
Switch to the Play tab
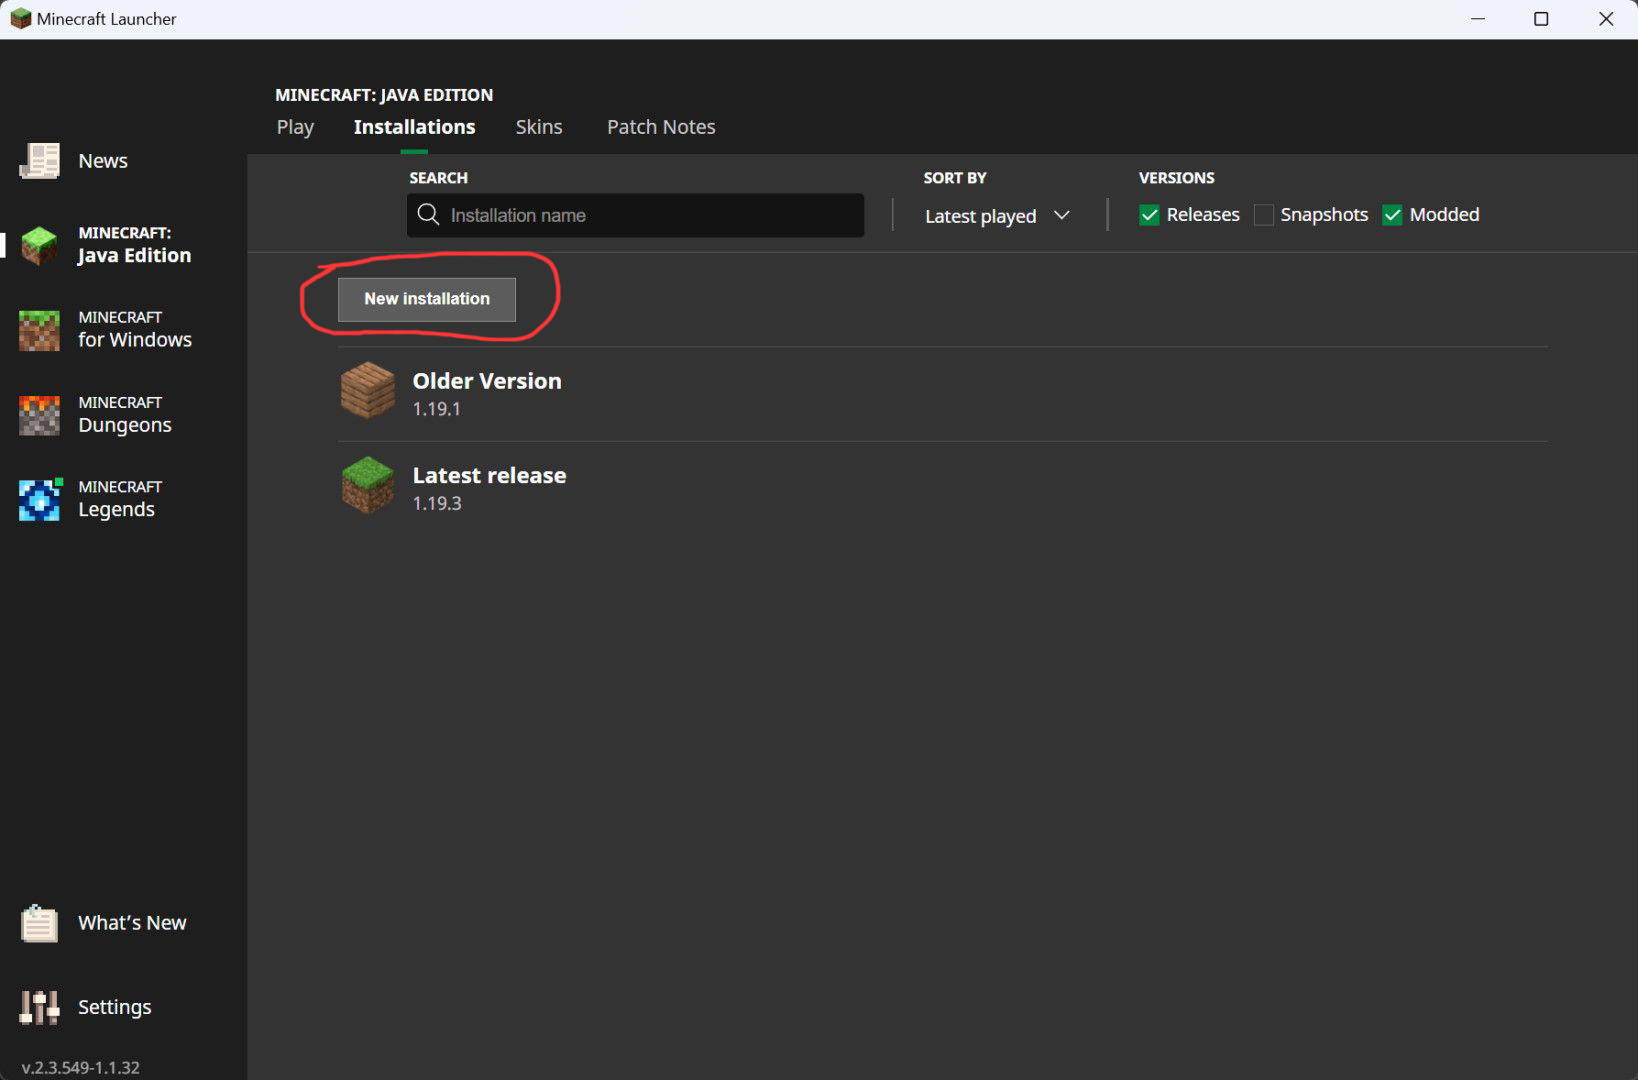pos(294,127)
